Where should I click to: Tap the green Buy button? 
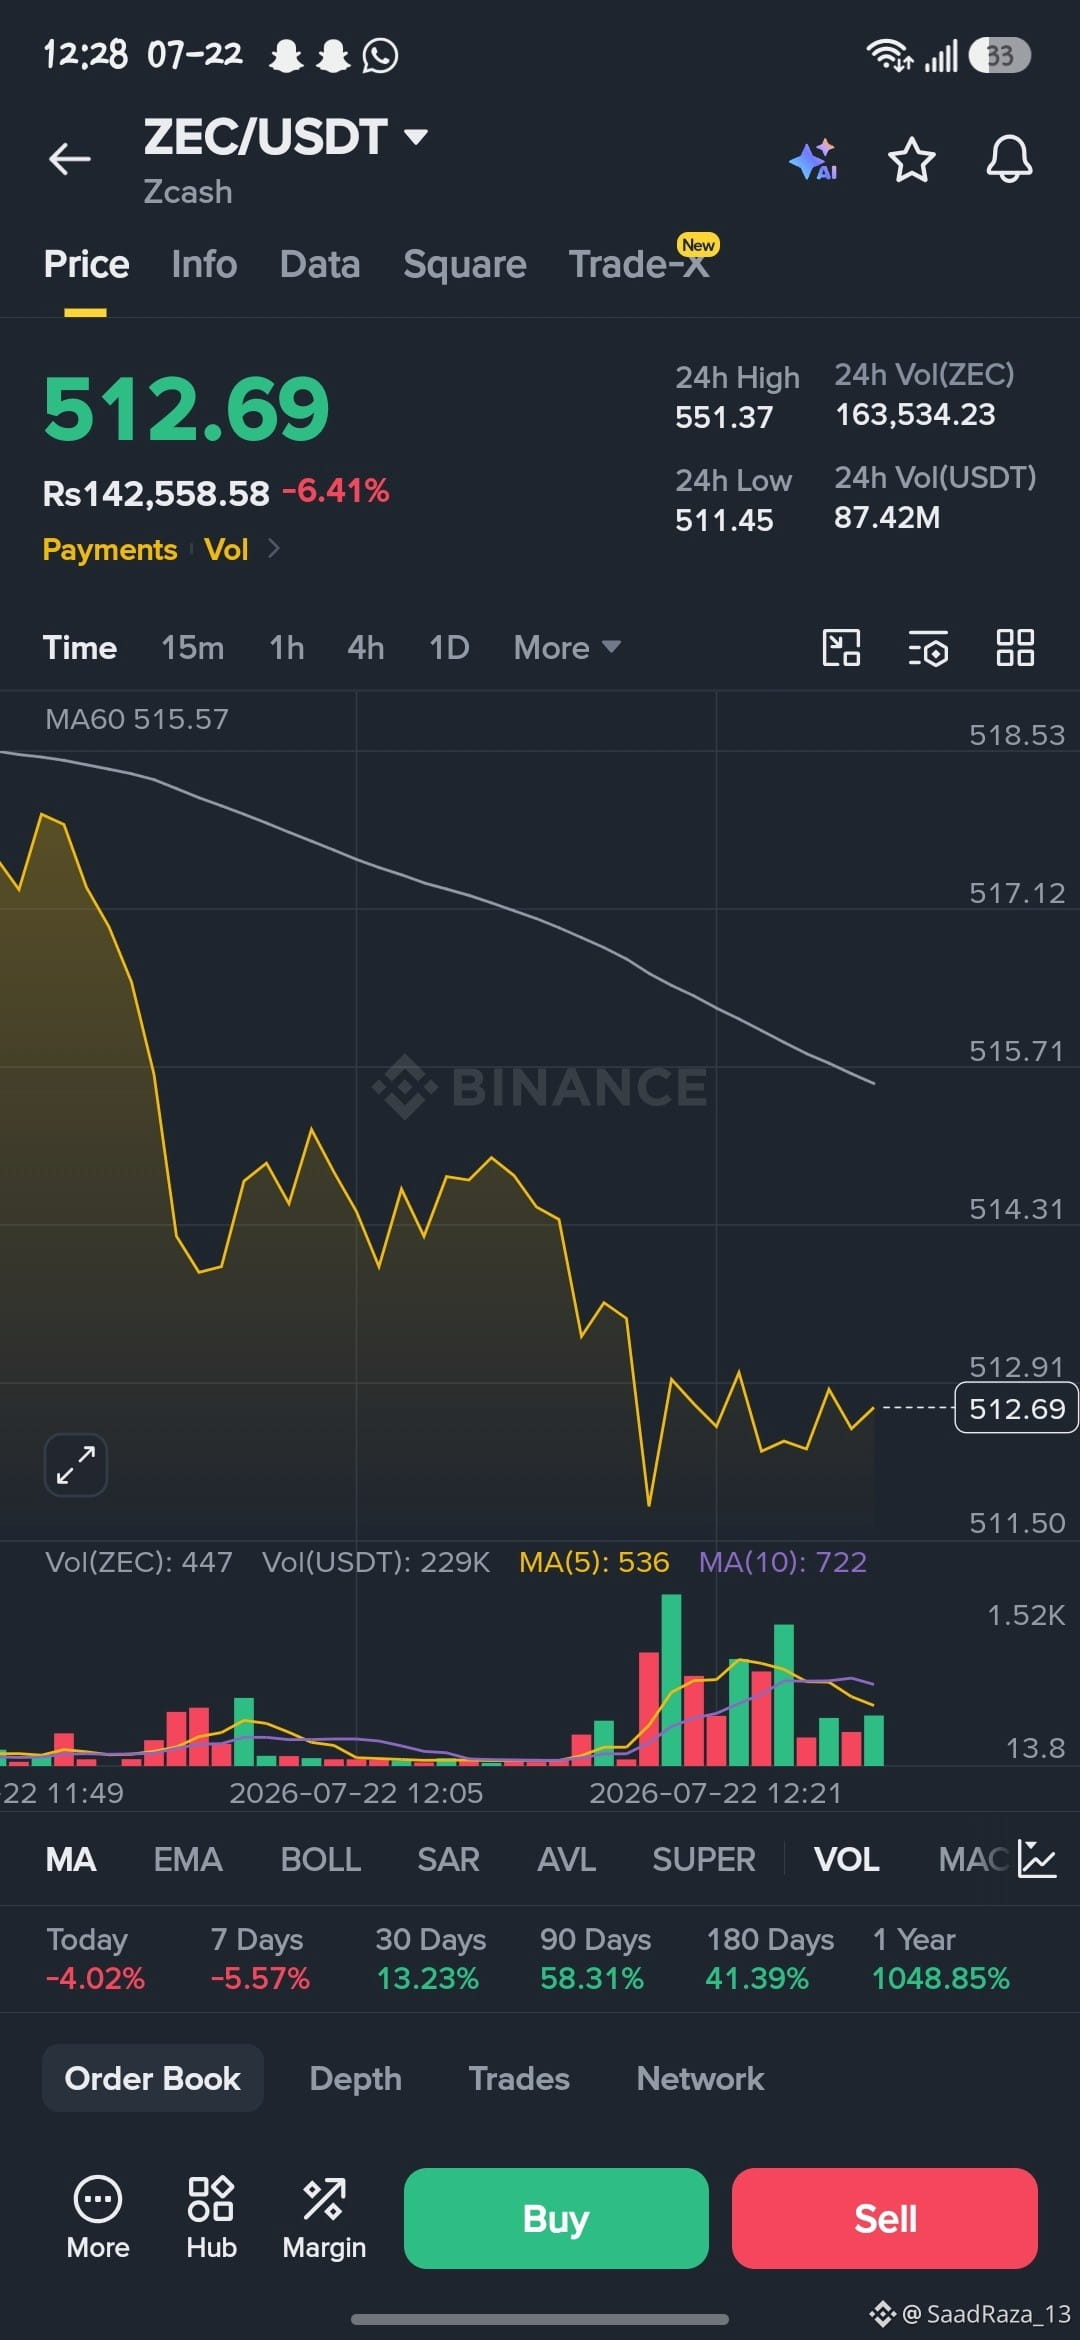tap(556, 2218)
